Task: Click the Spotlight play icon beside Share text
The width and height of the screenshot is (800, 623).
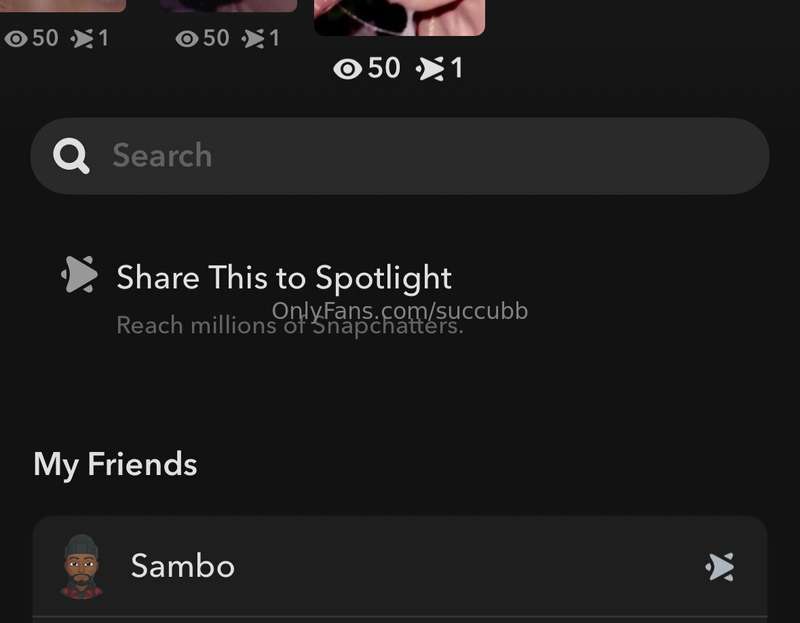Action: pyautogui.click(x=79, y=275)
